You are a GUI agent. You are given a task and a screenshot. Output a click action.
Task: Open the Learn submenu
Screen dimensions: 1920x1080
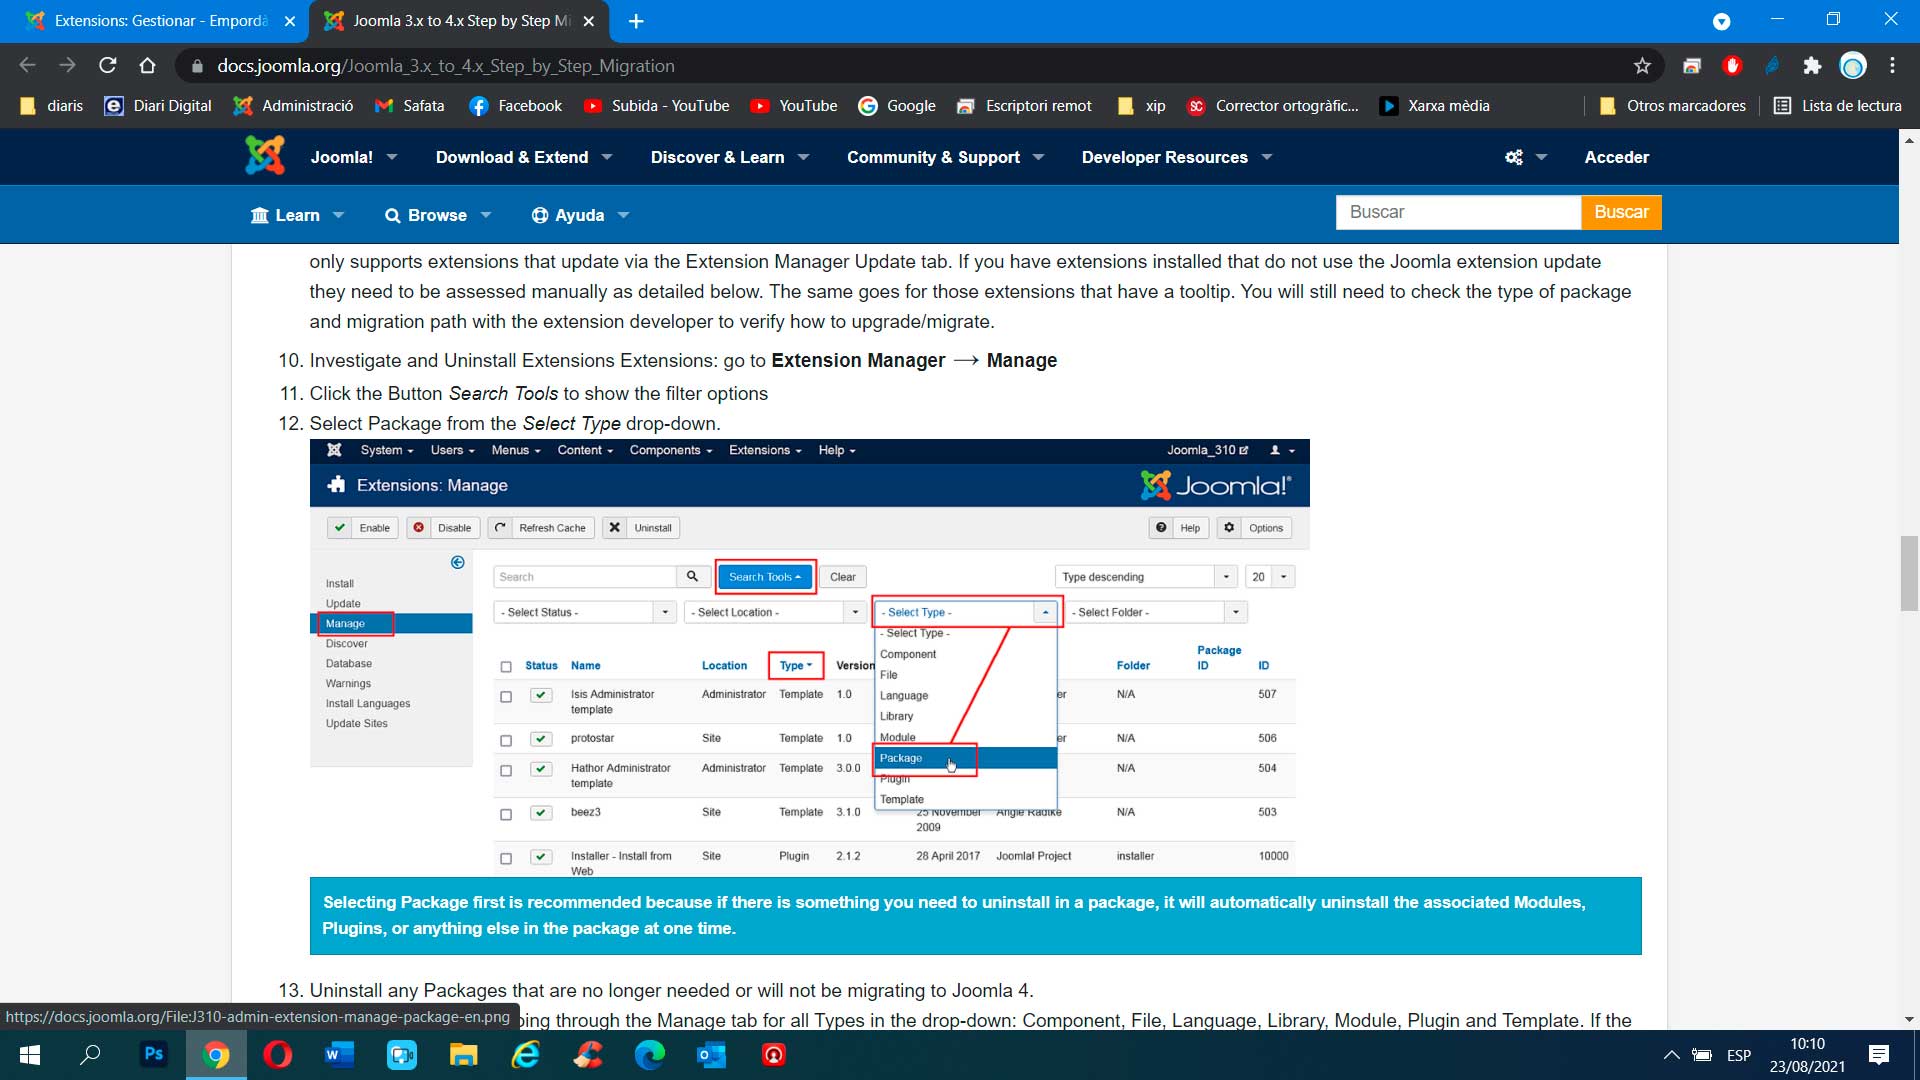point(297,215)
